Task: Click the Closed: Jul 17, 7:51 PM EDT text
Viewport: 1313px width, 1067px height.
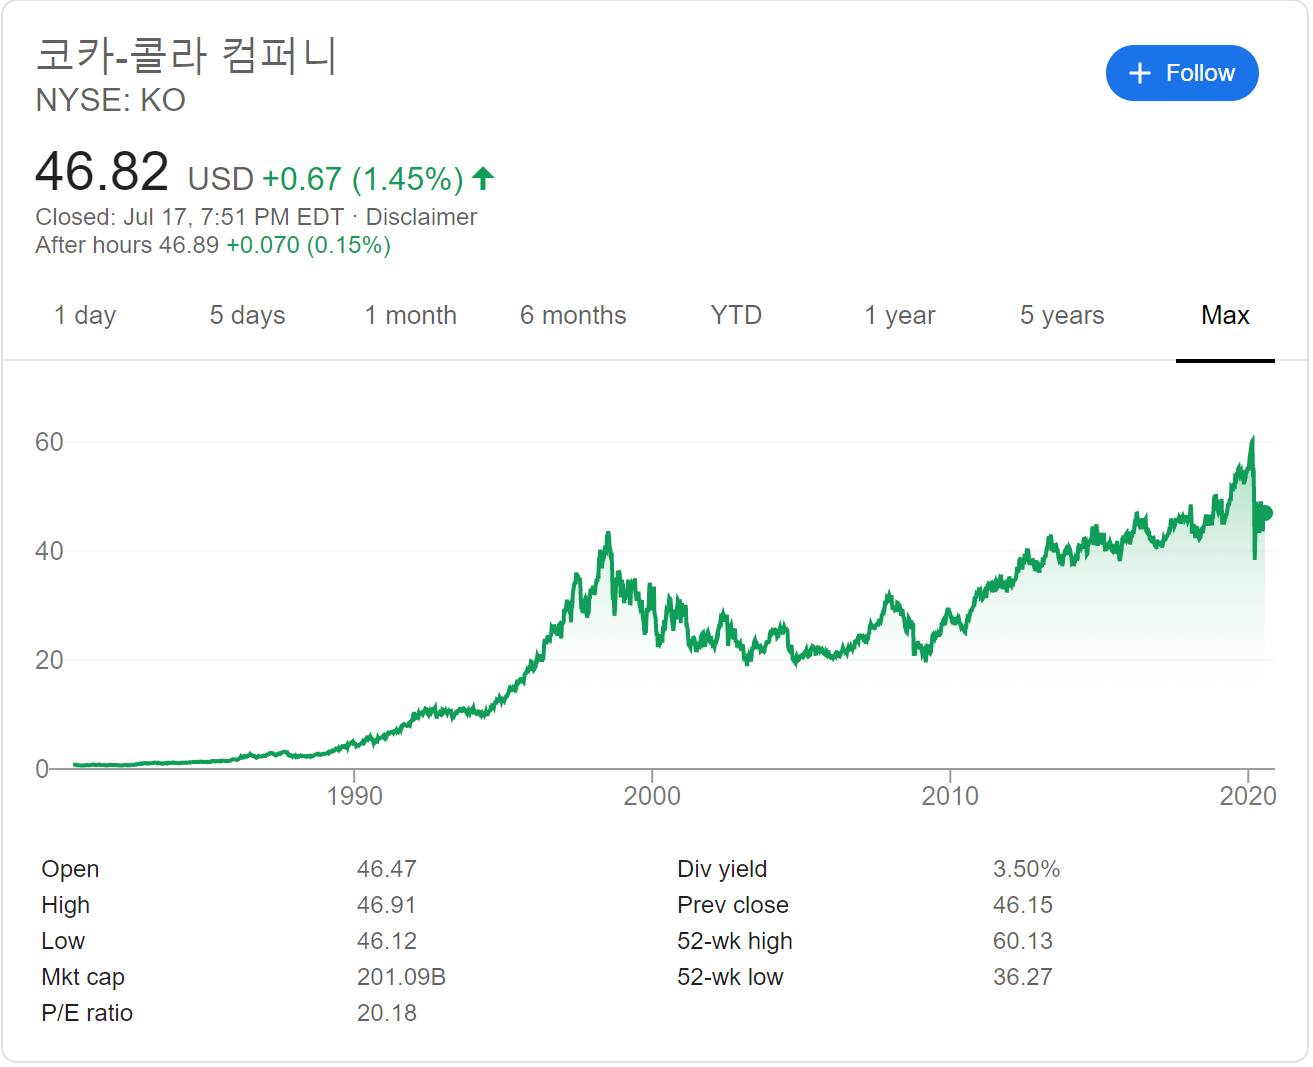Action: point(190,217)
